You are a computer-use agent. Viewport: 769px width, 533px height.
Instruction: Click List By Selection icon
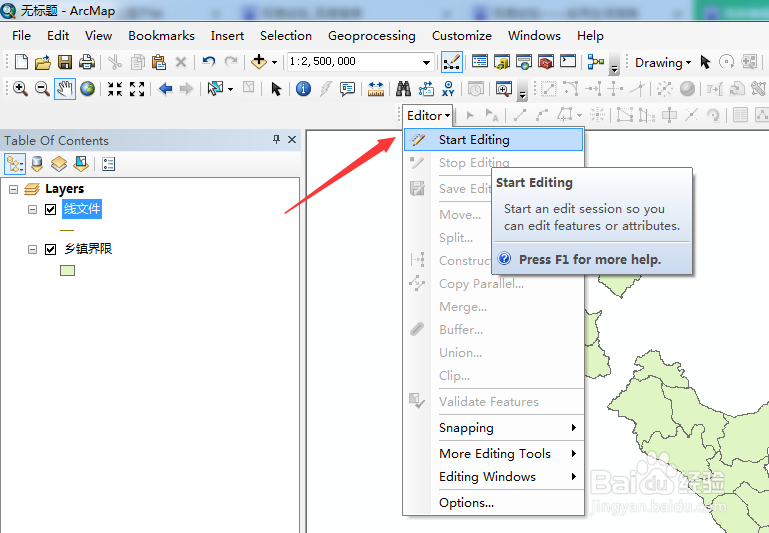[x=81, y=164]
